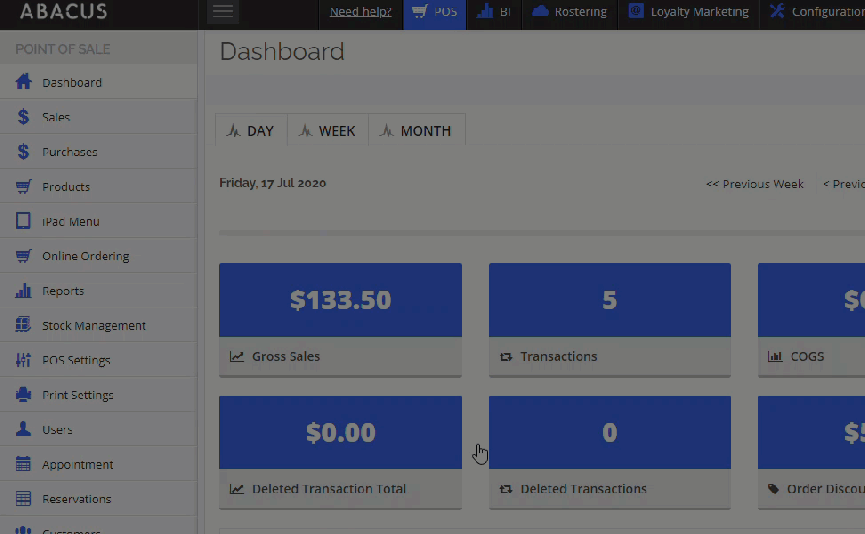
Task: Click the hamburger menu toggle button
Action: pos(223,11)
